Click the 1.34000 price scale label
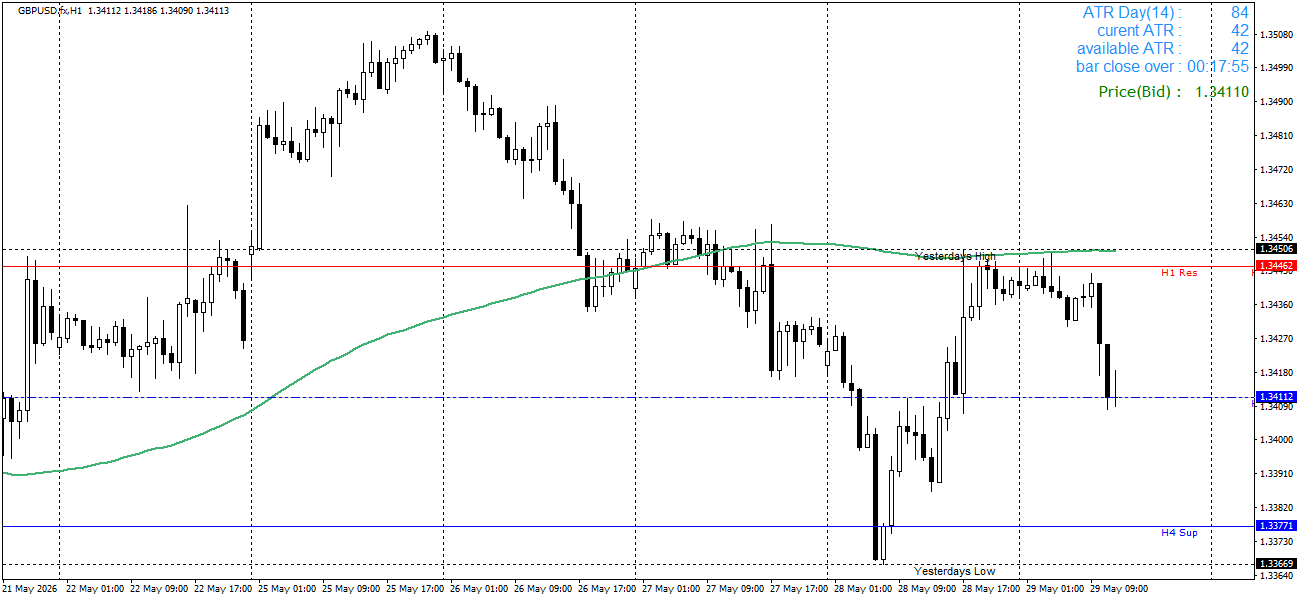The width and height of the screenshot is (1300, 600). pos(1277,440)
